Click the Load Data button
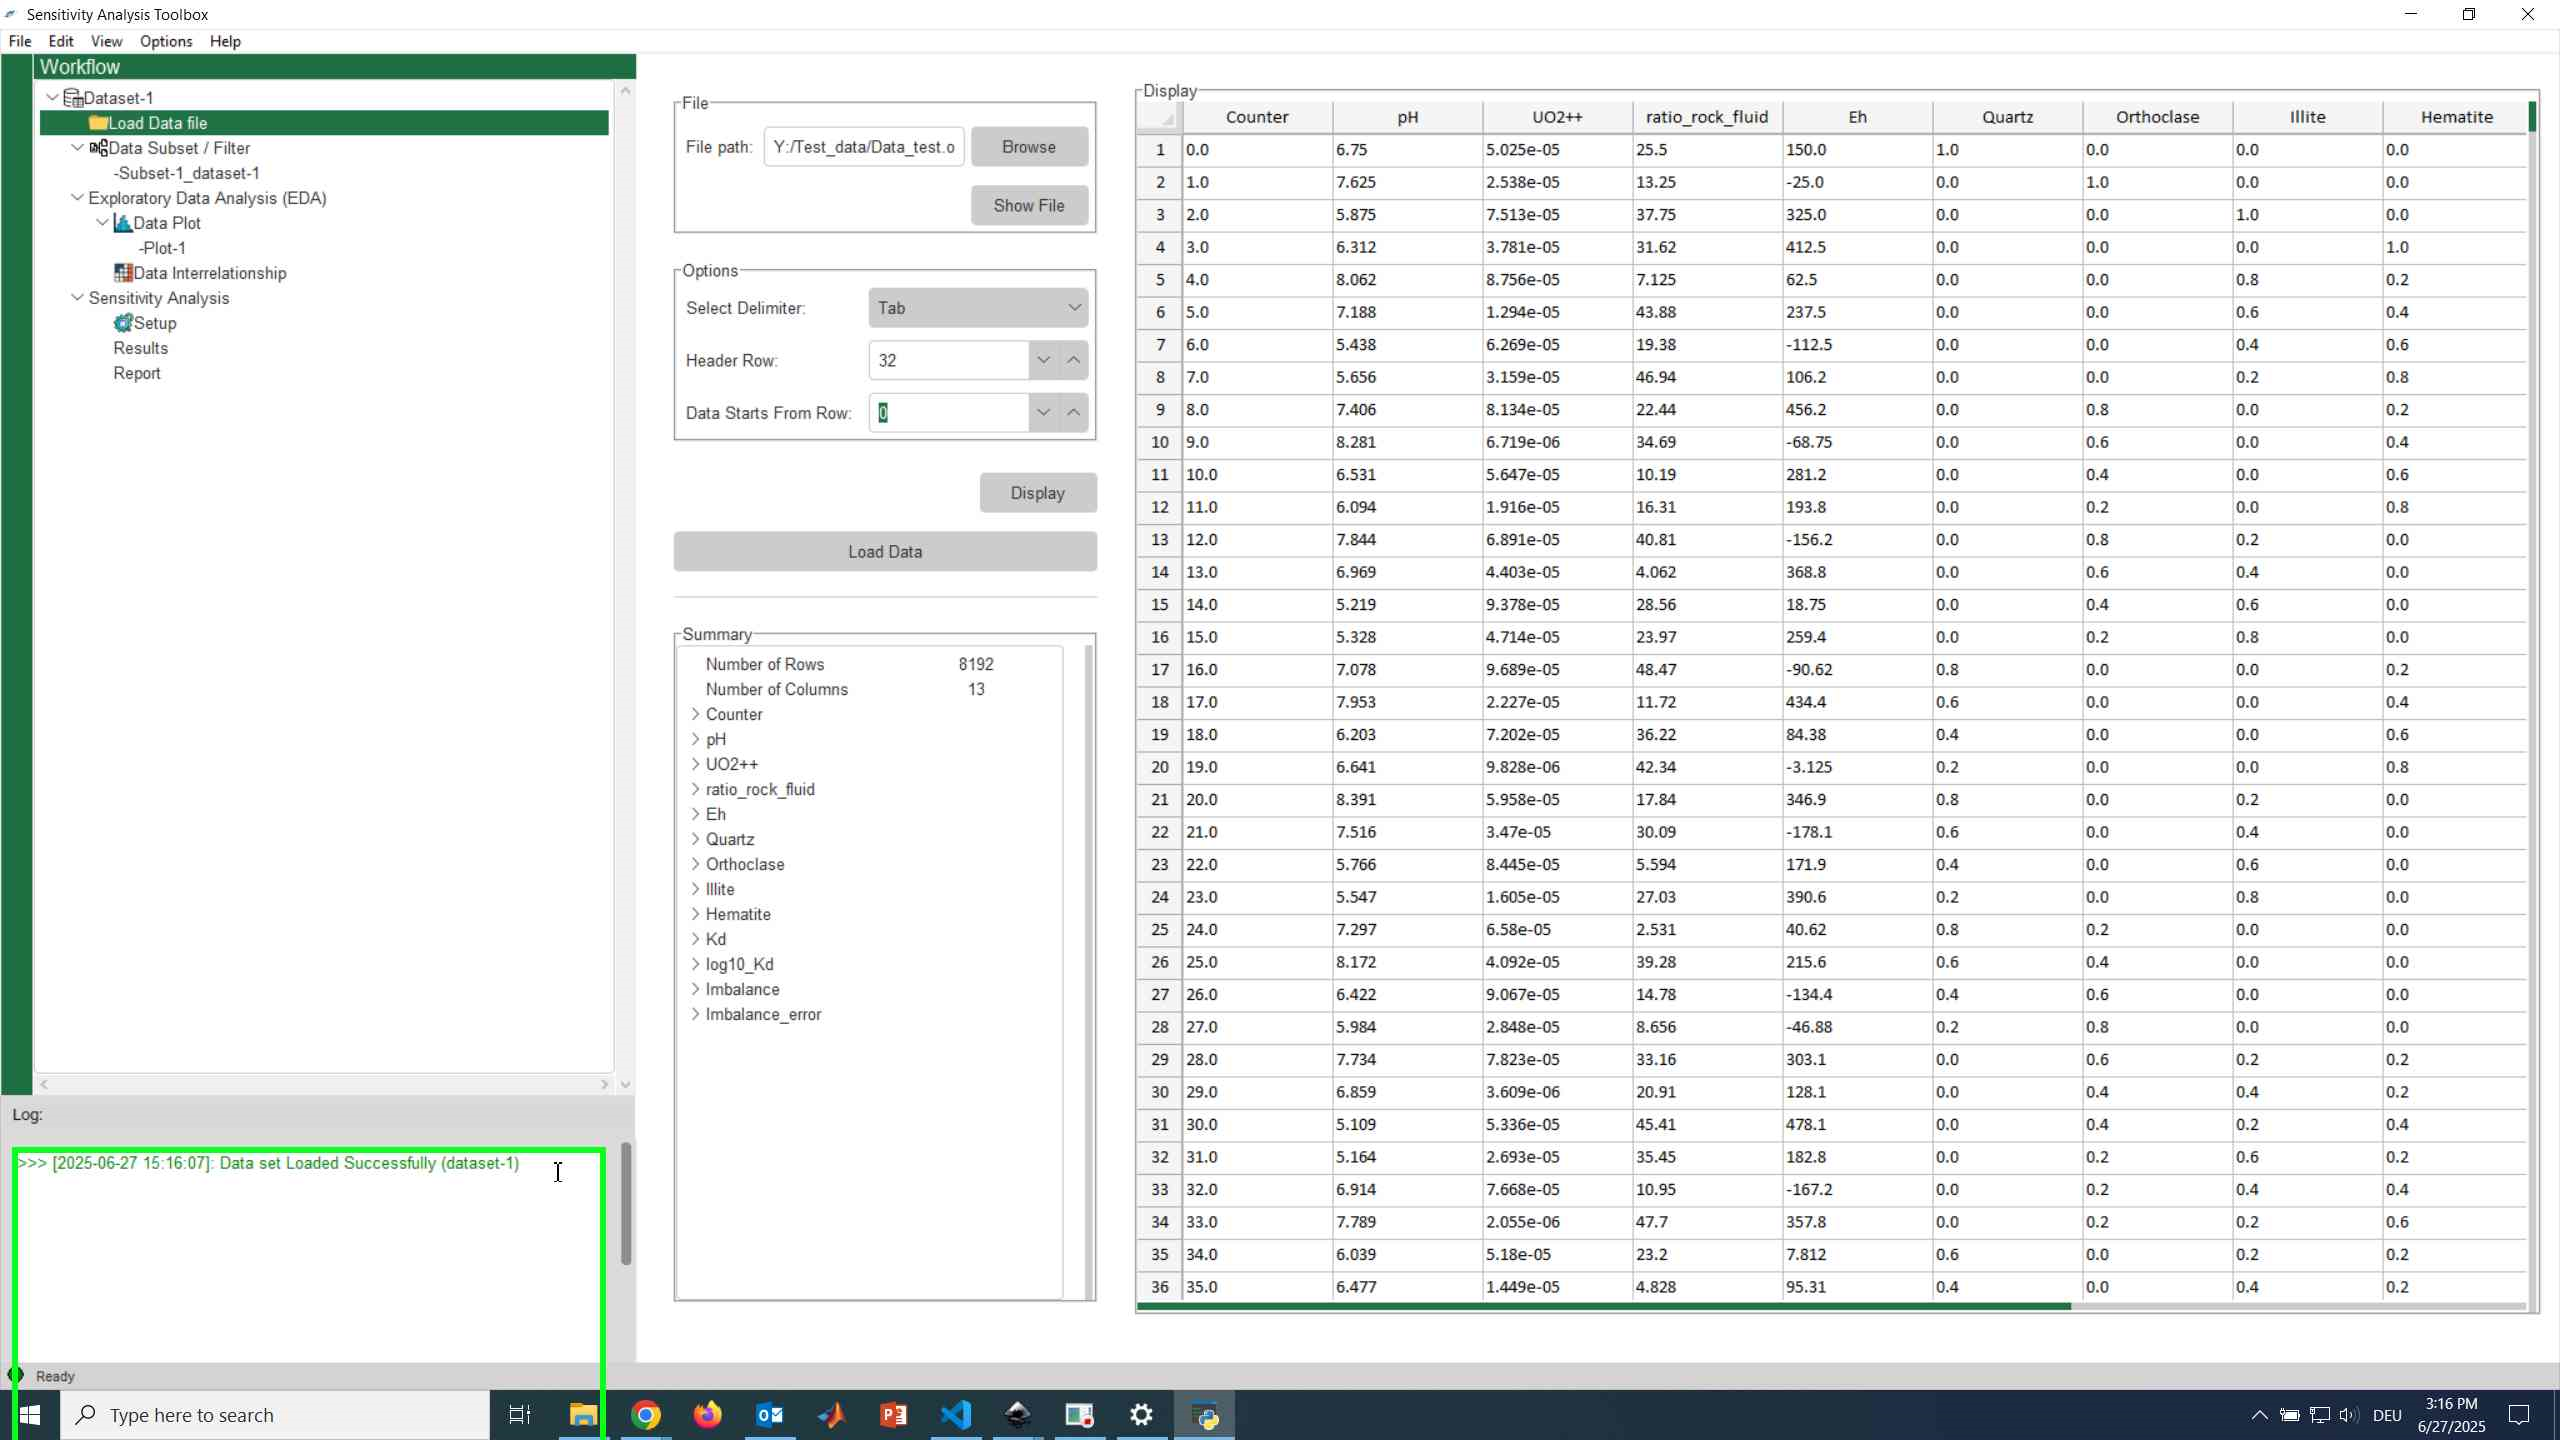This screenshot has width=2560, height=1440. pos(885,552)
